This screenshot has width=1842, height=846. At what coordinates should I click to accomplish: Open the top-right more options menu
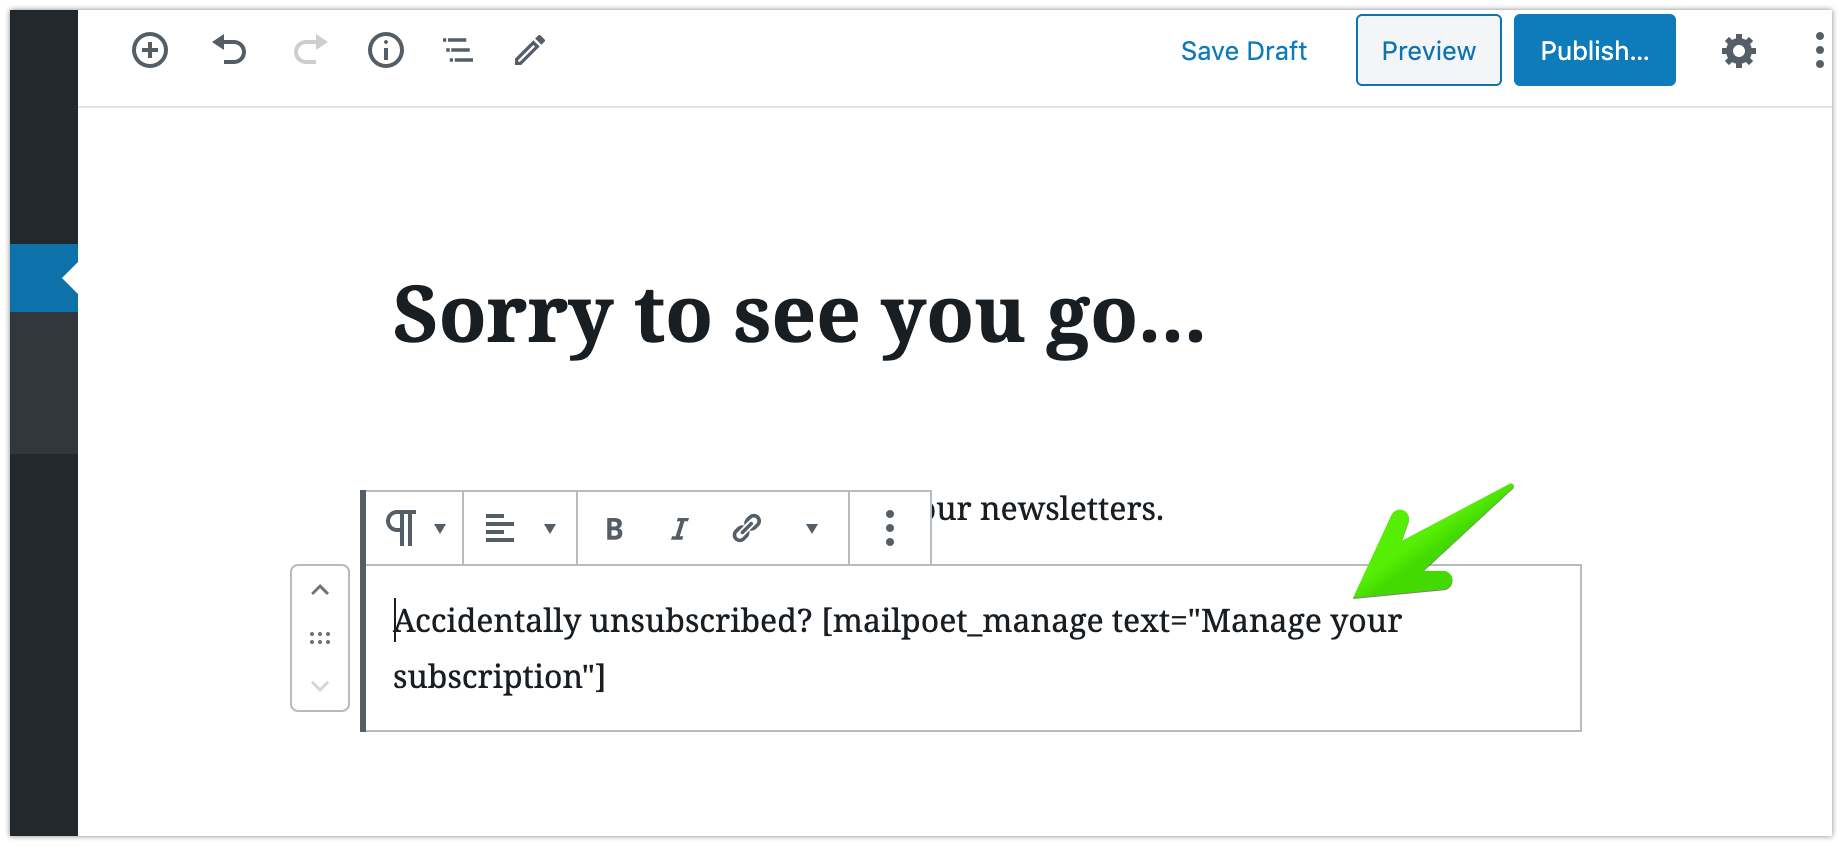coord(1819,50)
